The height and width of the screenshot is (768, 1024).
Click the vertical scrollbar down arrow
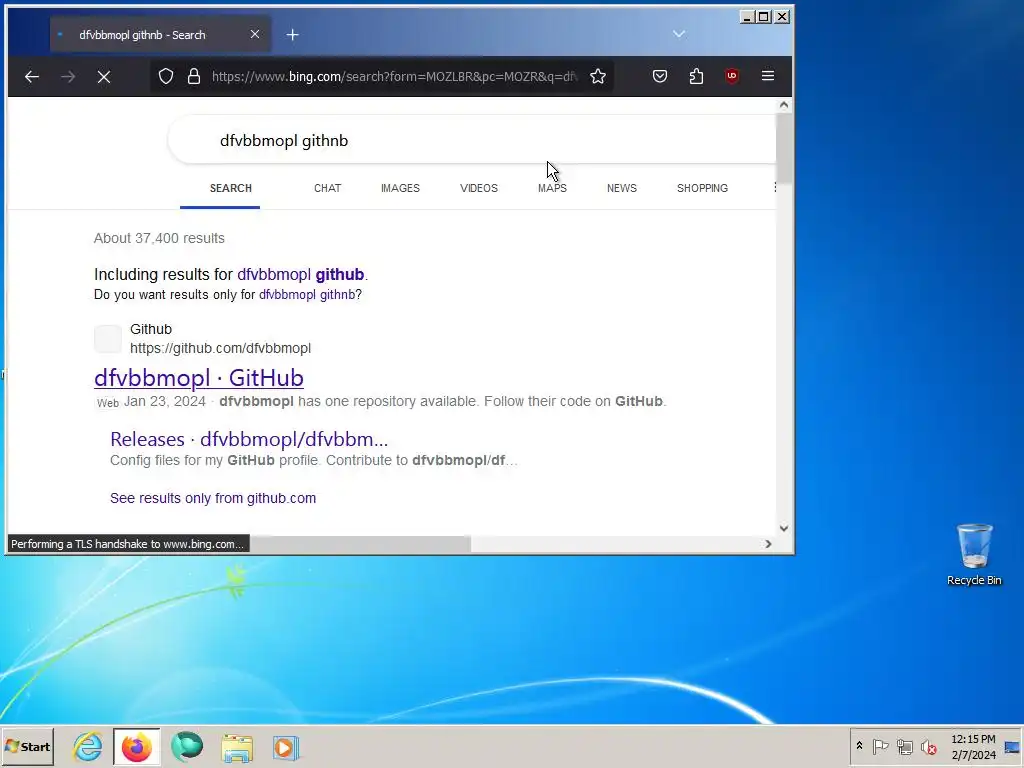tap(784, 528)
